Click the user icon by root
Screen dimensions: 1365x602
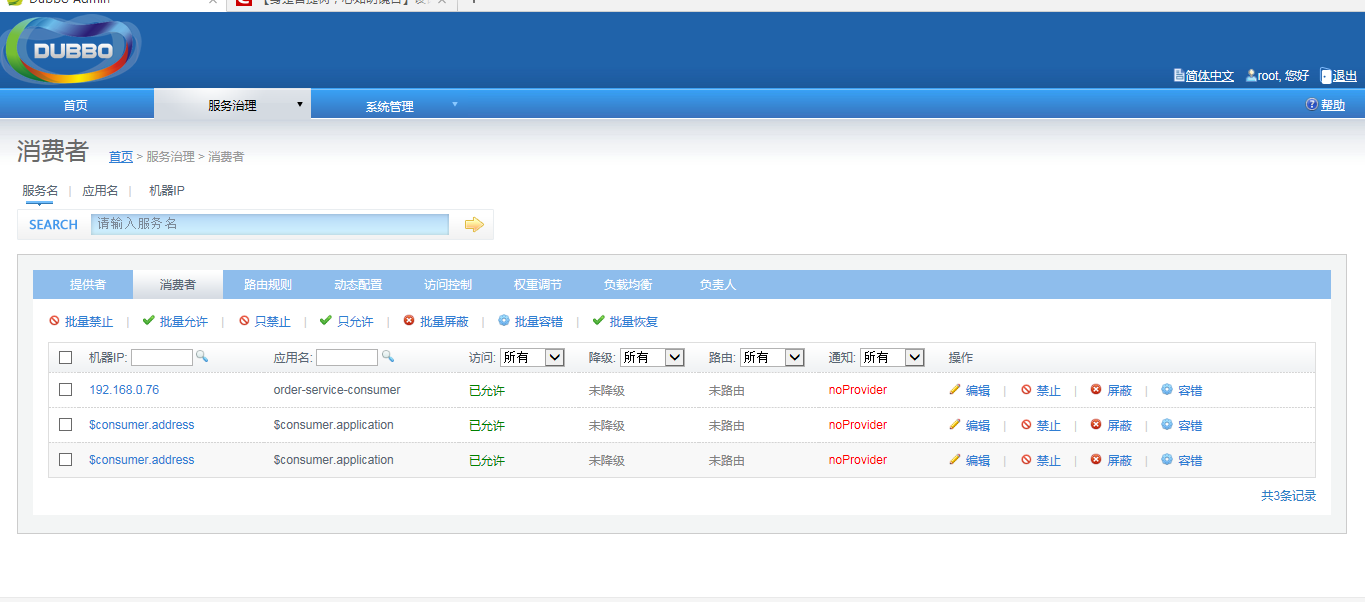(x=1251, y=75)
